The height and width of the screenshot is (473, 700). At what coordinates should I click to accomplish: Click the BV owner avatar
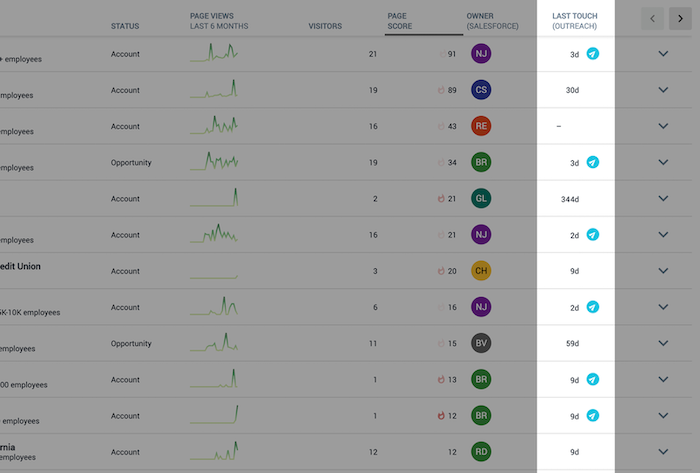point(481,343)
